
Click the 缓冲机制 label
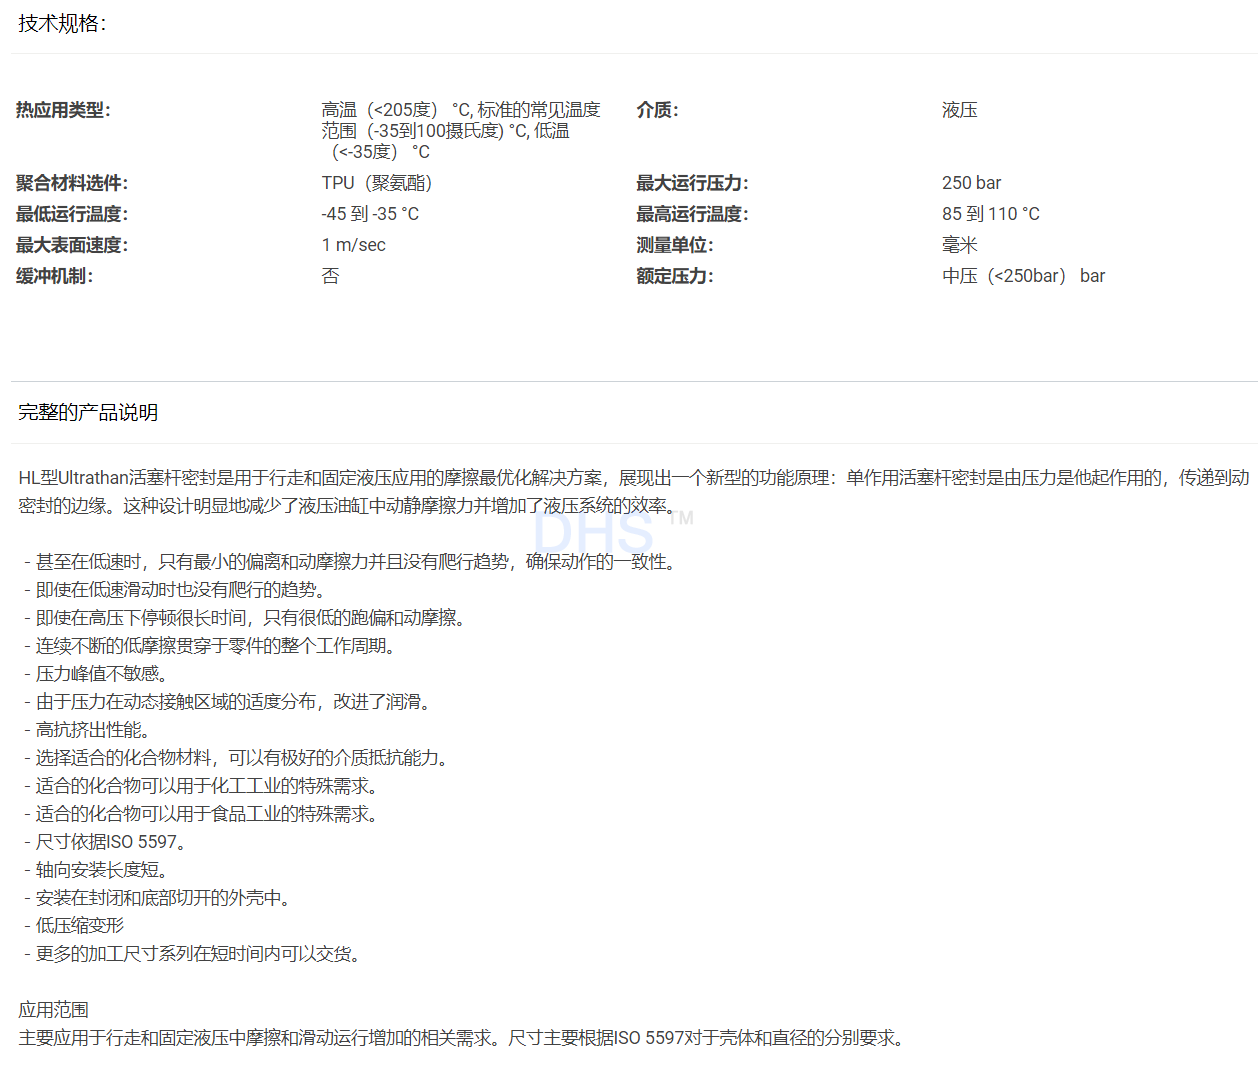(x=55, y=276)
